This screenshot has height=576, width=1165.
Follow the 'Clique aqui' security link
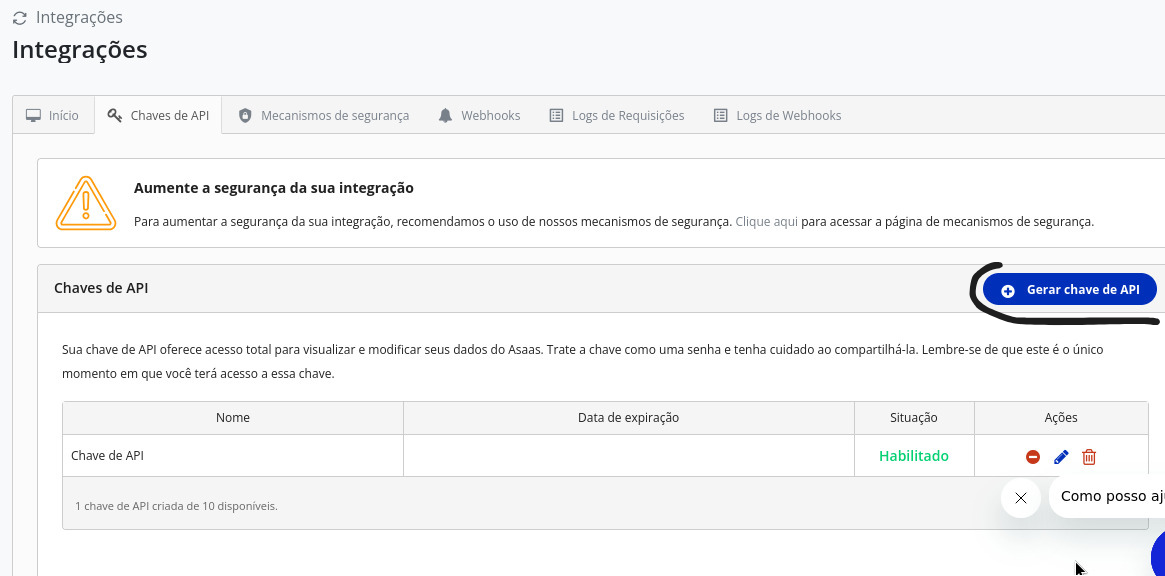(x=766, y=222)
